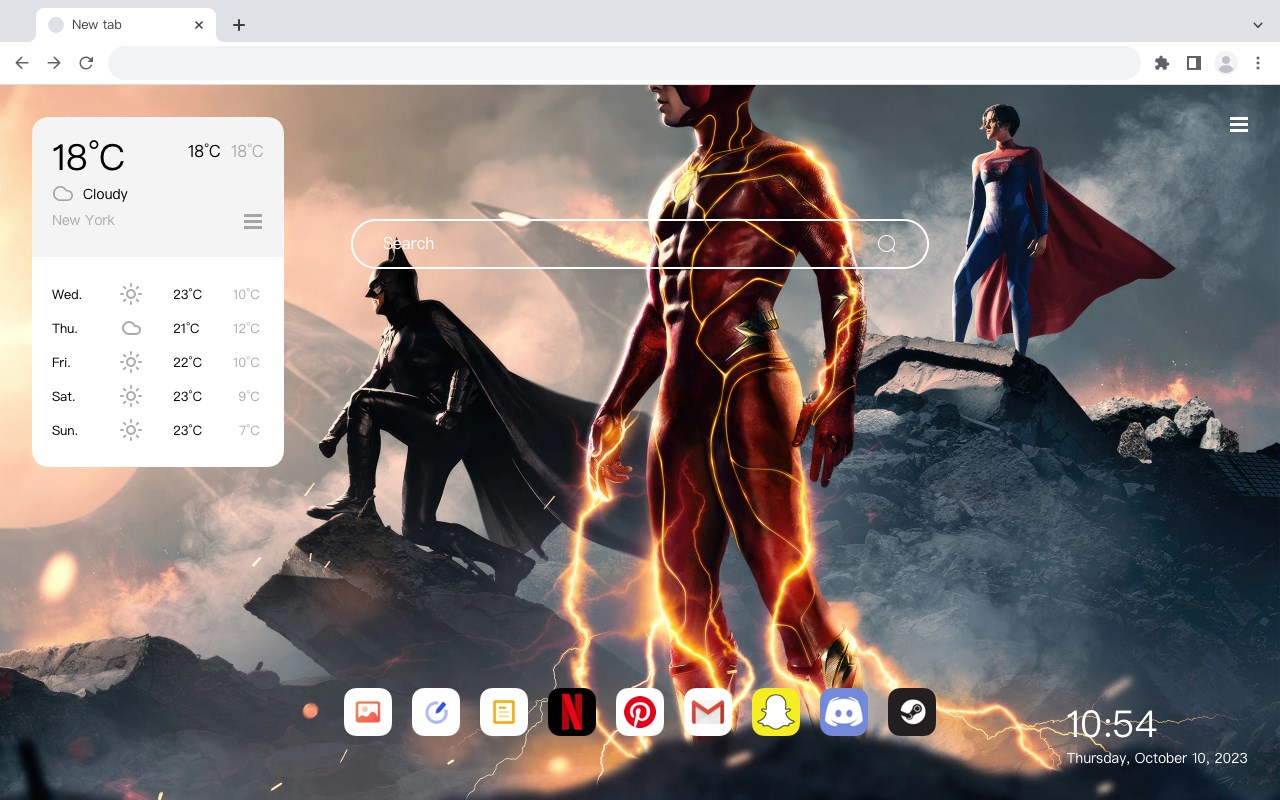This screenshot has height=800, width=1280.
Task: Click the Cloudy weather cloud icon
Action: pos(63,194)
